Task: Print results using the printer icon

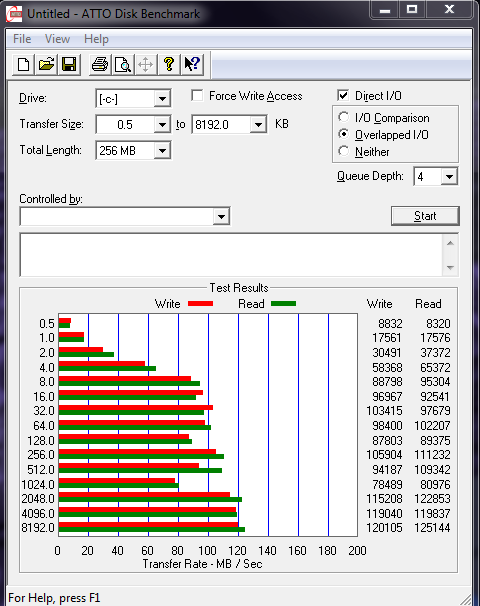Action: tap(100, 64)
